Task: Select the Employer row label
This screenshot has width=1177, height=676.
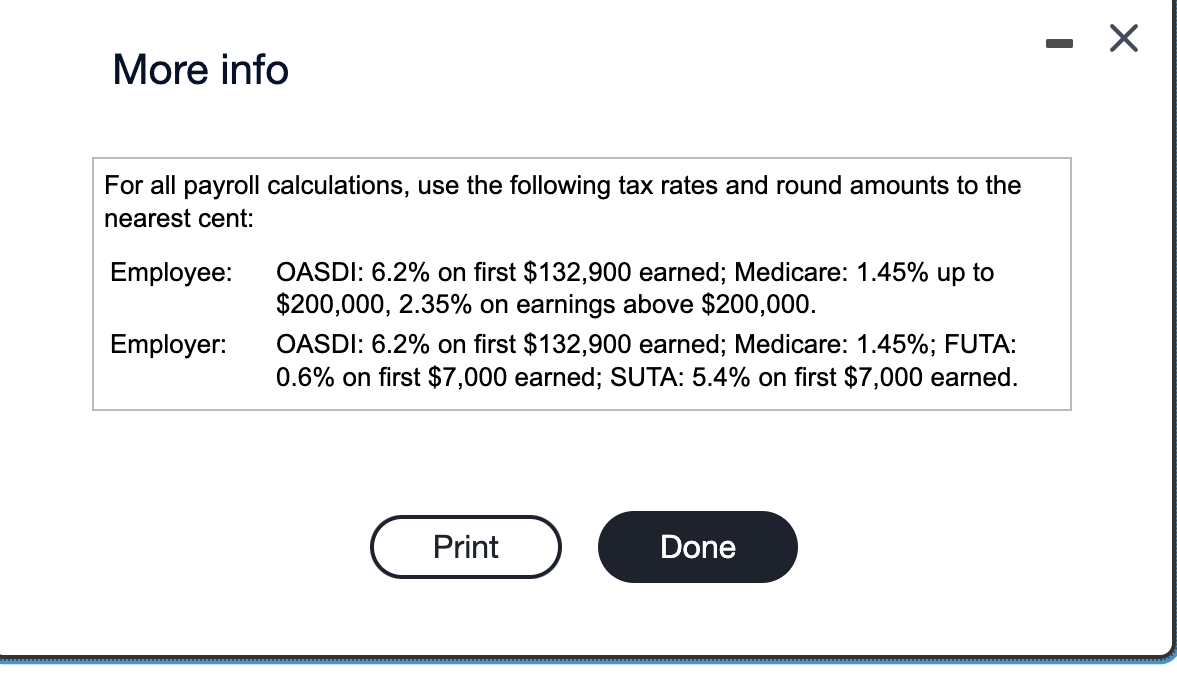Action: [x=169, y=345]
